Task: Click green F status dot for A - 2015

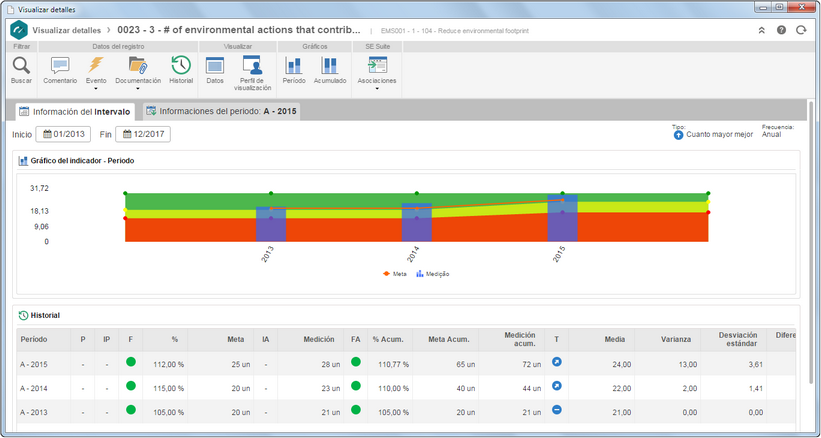Action: [x=131, y=362]
